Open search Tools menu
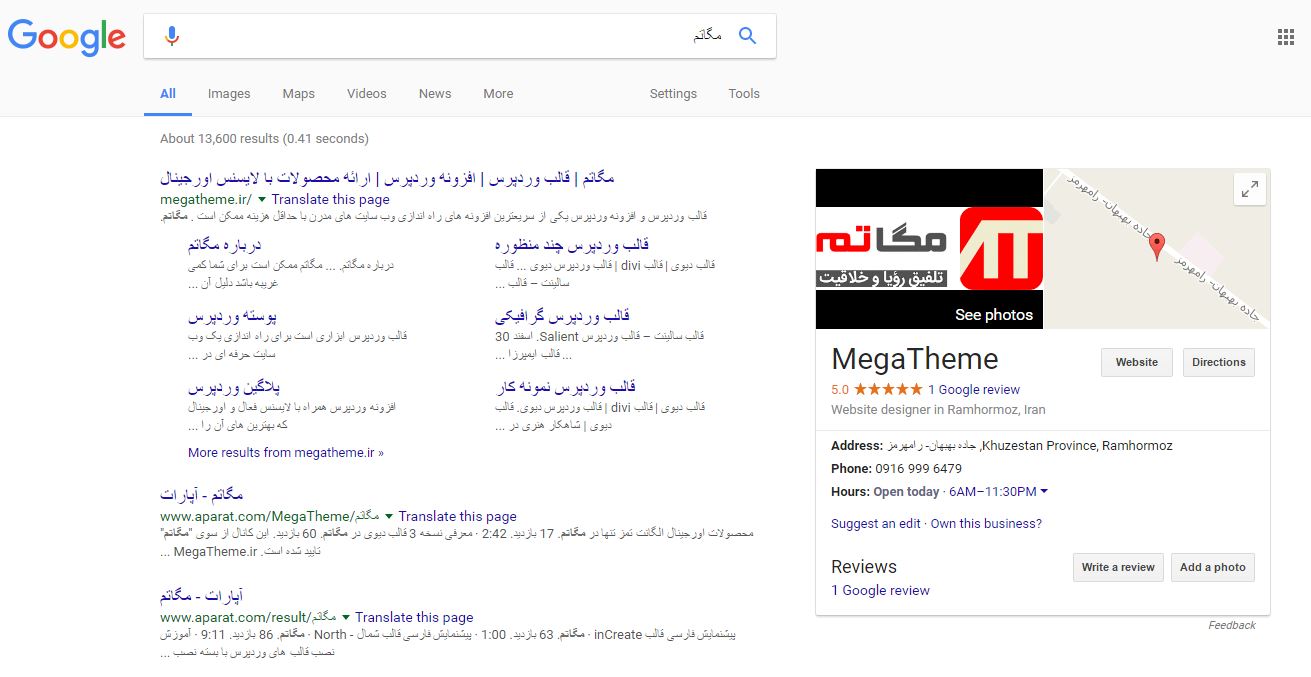The height and width of the screenshot is (677, 1311). point(744,94)
